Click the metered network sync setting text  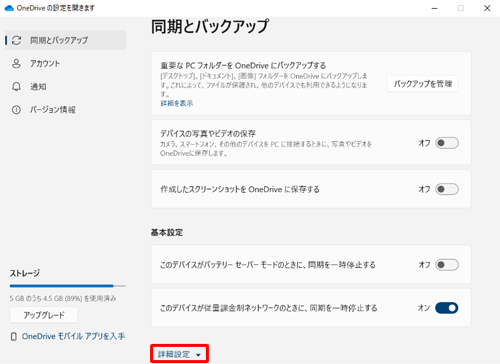coord(269,308)
